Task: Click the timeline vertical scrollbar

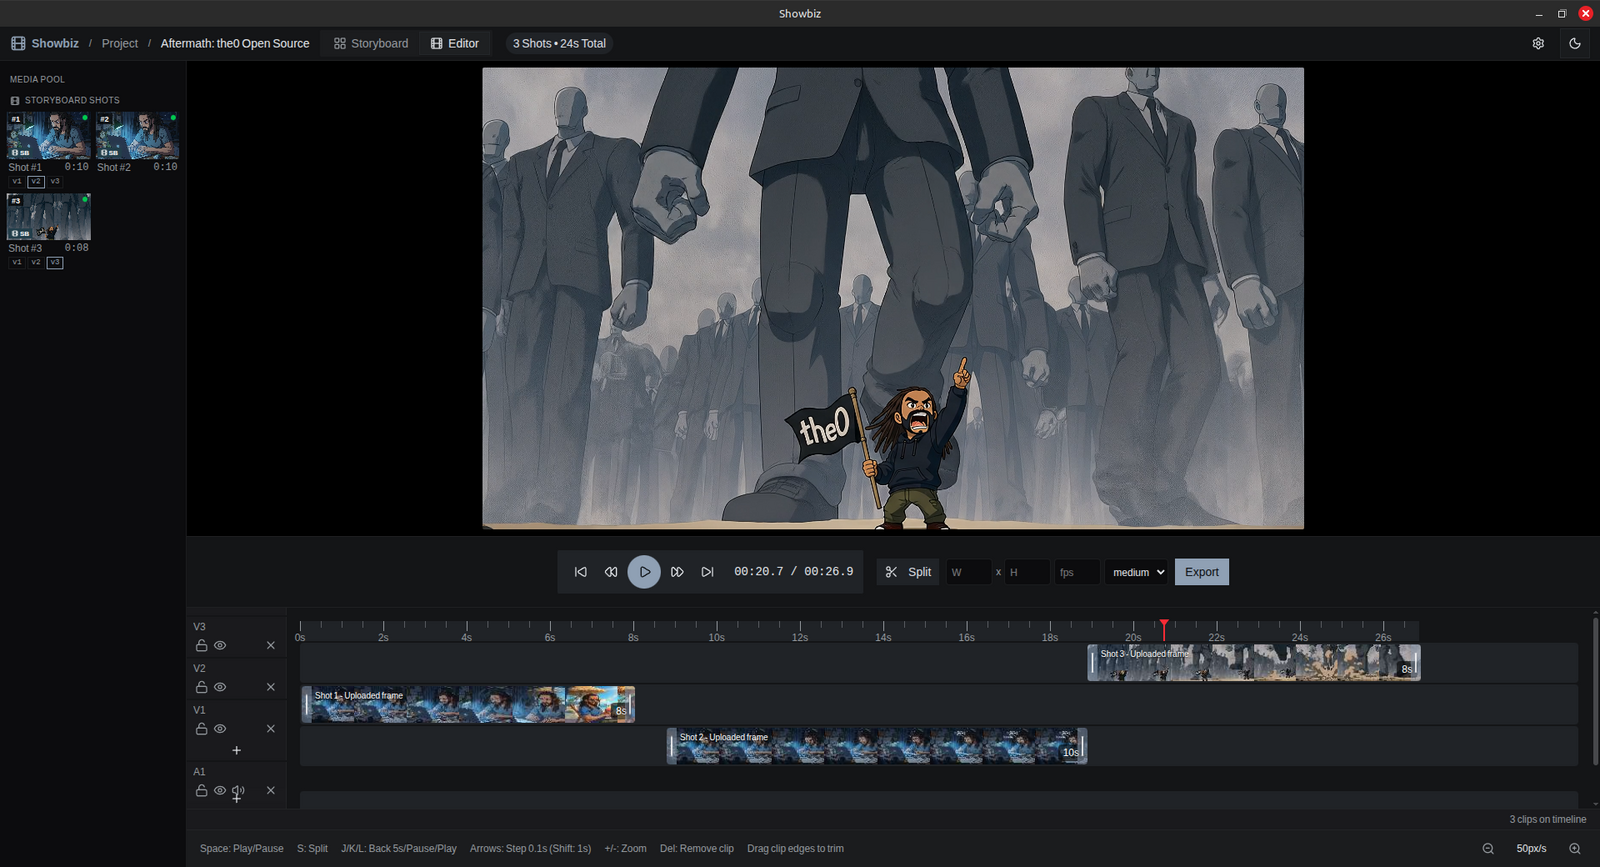Action: point(1595,690)
